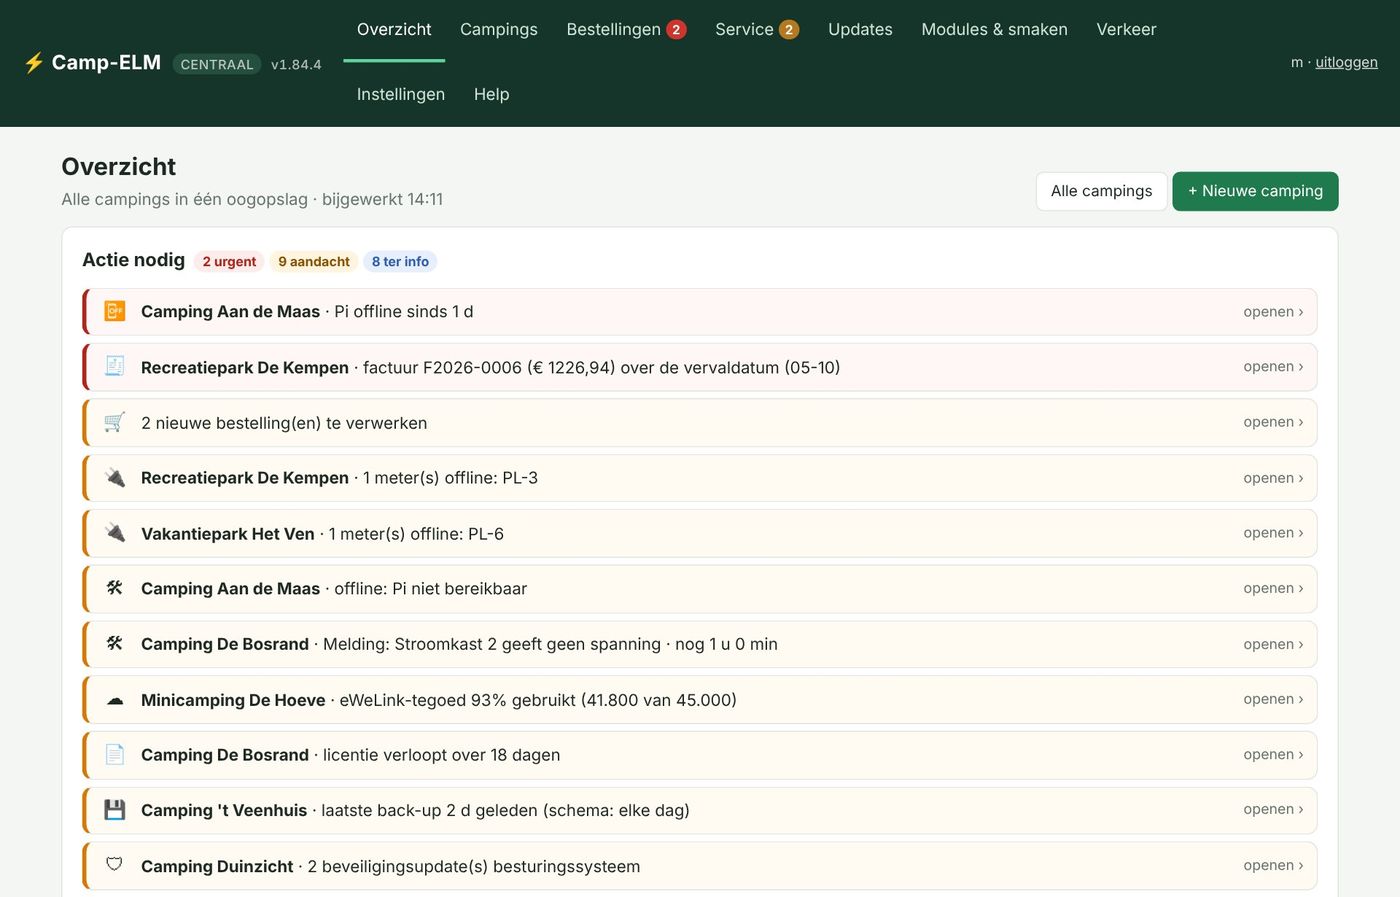Open Bestellingen in the navigation

point(626,30)
